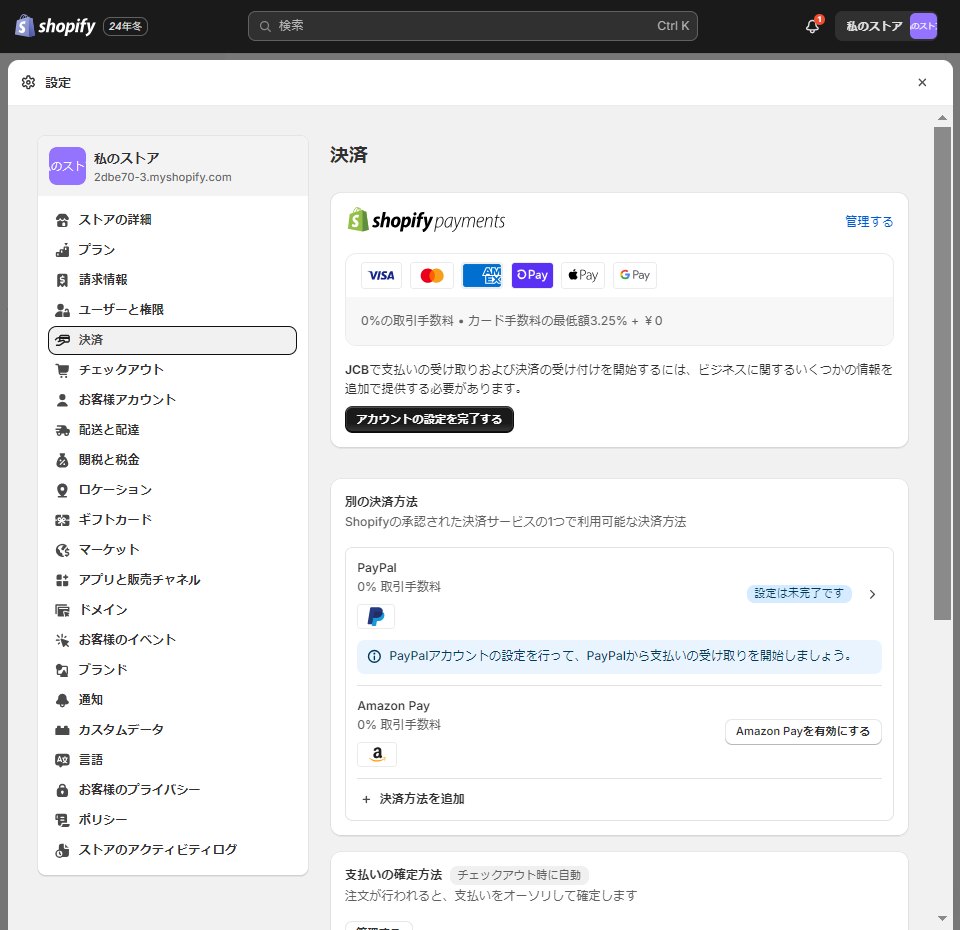Click the PayPal logo icon
The height and width of the screenshot is (930, 960).
point(376,617)
